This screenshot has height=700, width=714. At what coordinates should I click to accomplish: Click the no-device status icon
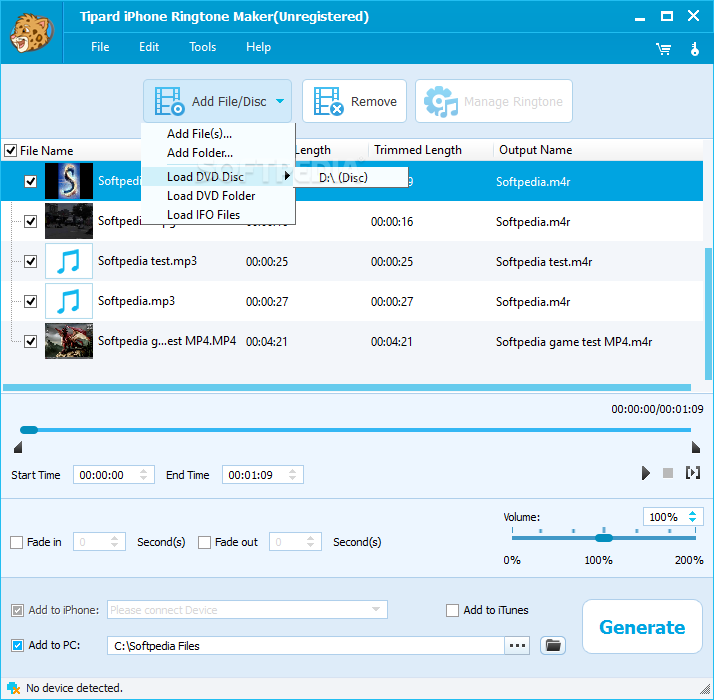13,688
